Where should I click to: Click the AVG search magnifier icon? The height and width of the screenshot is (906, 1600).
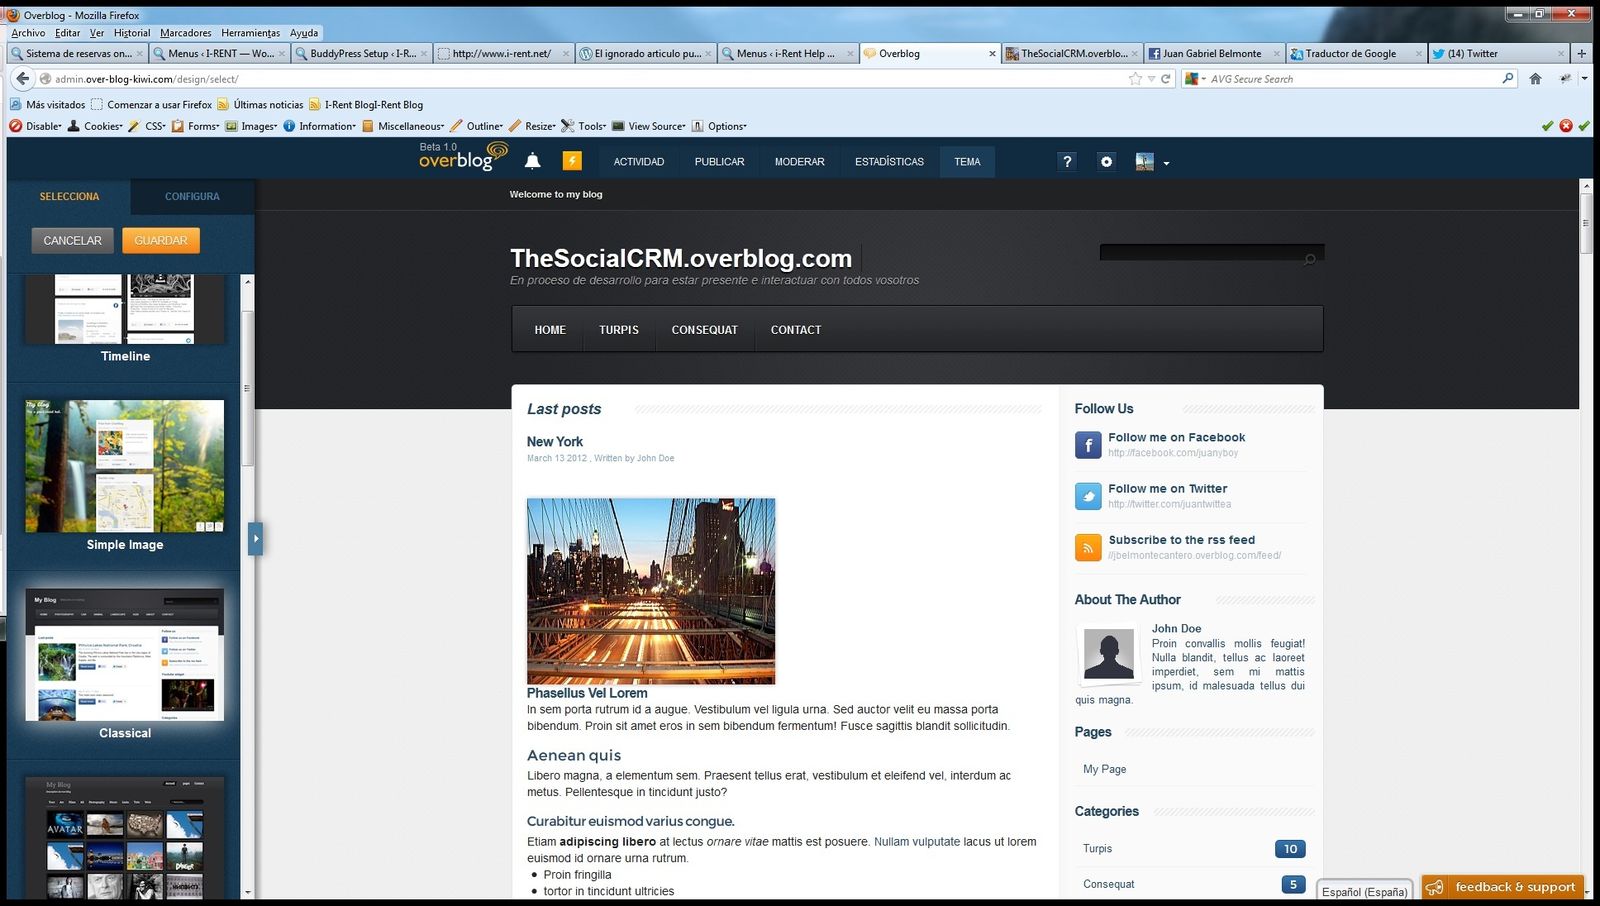[1508, 78]
